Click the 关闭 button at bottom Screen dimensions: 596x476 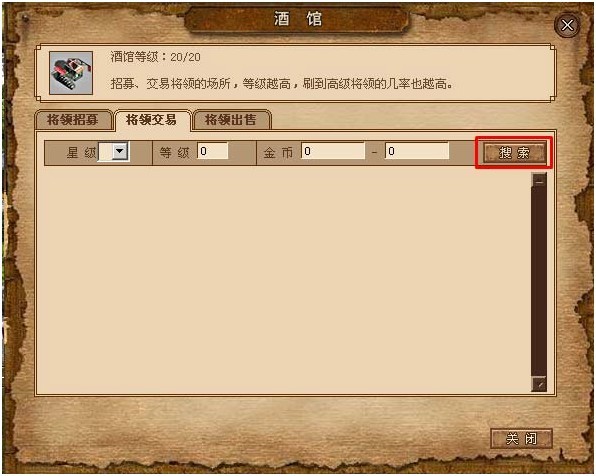tap(521, 438)
